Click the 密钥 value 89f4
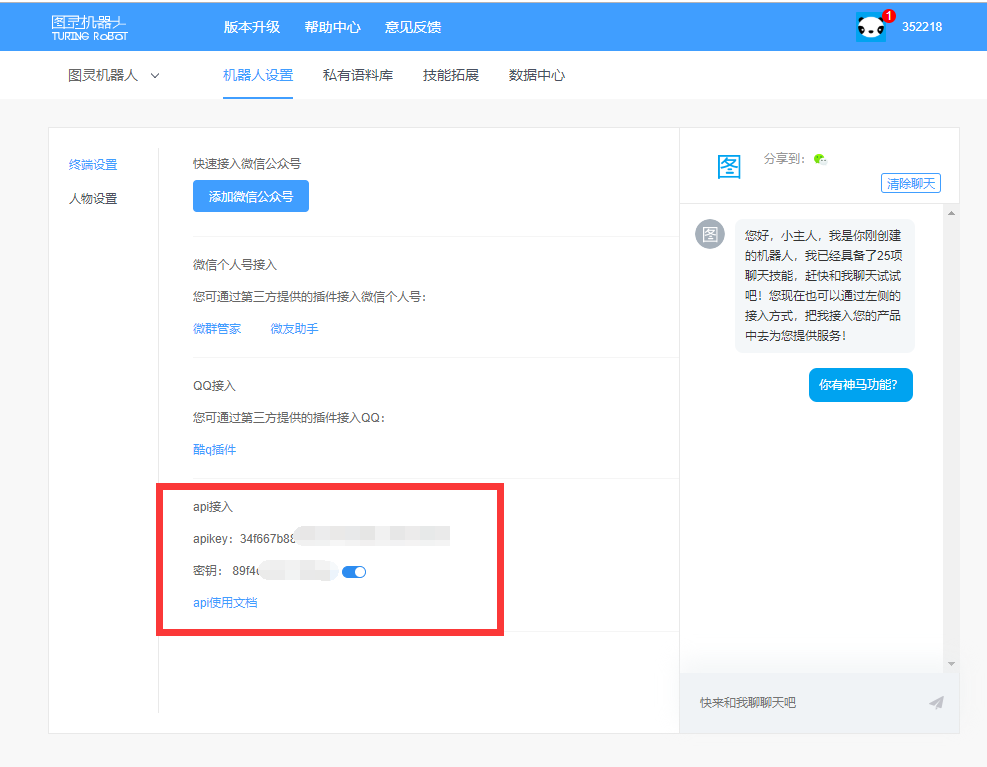 (x=245, y=571)
